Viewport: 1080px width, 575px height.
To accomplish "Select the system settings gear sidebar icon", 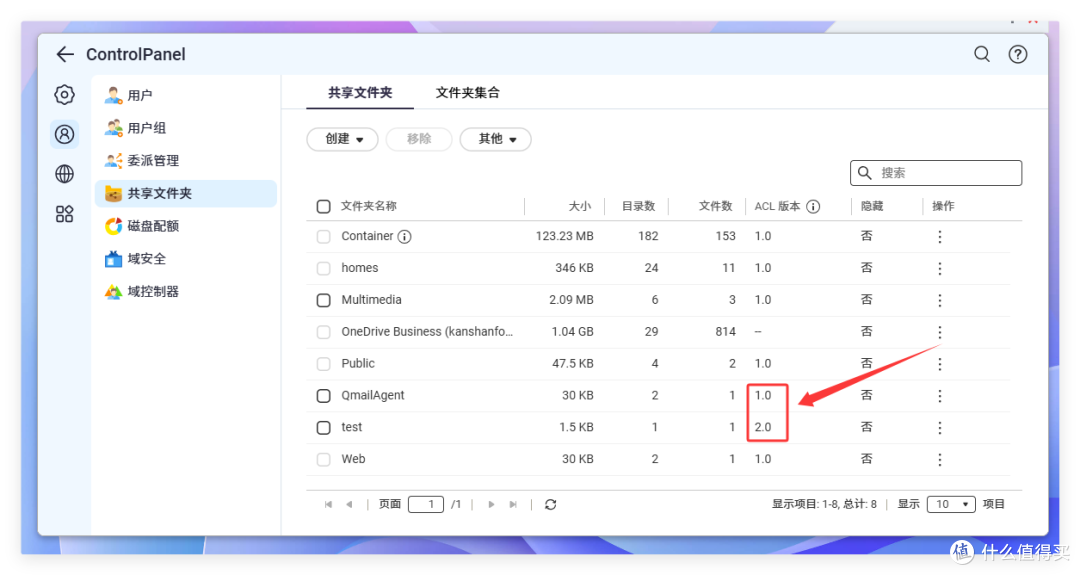I will pyautogui.click(x=65, y=94).
